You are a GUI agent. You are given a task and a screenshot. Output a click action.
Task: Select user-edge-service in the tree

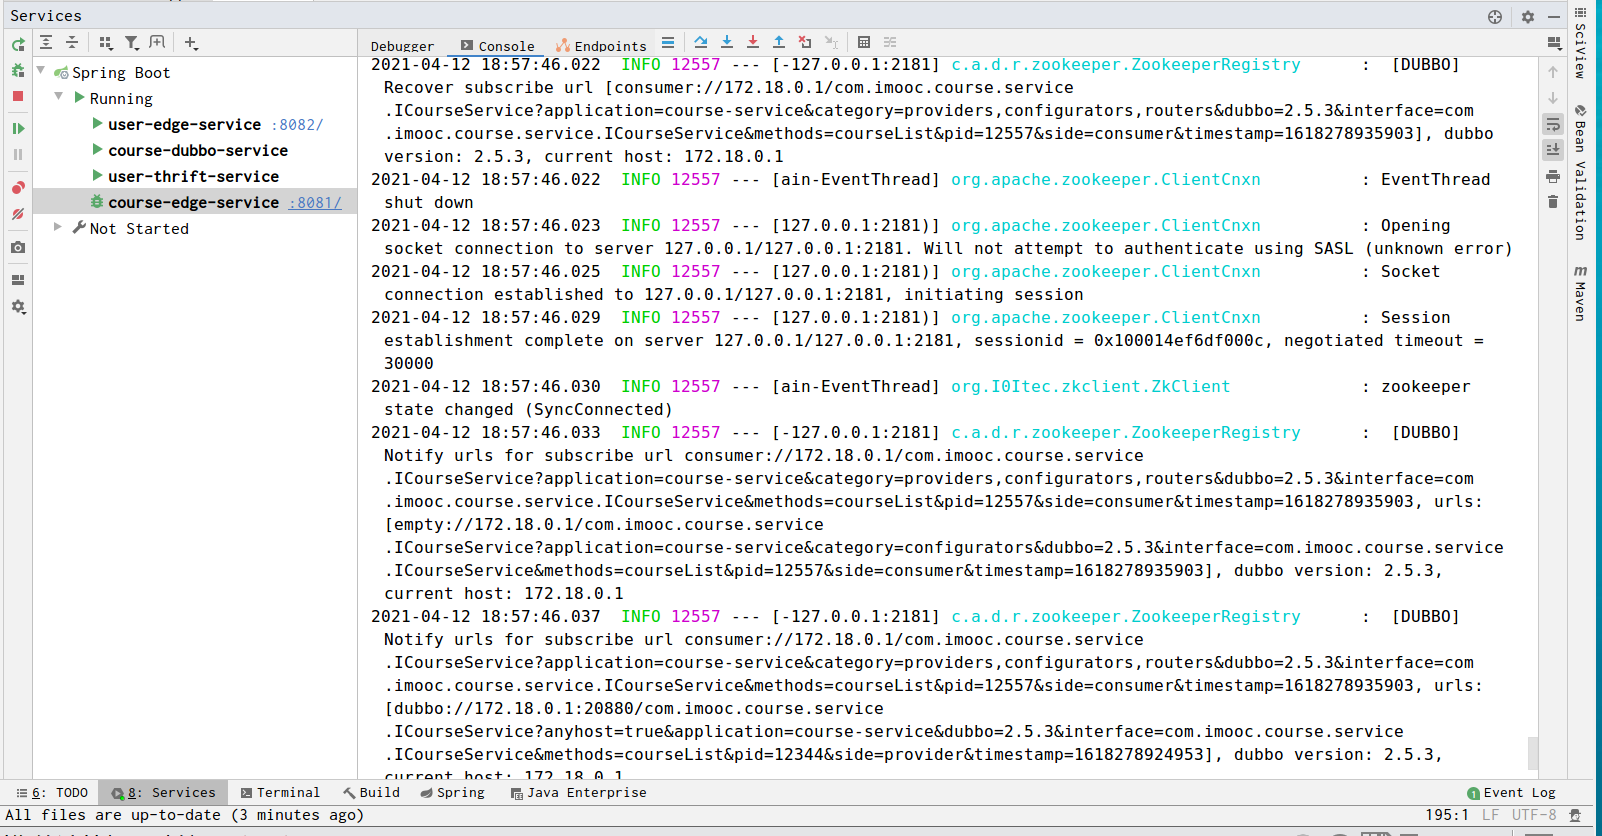click(x=184, y=124)
